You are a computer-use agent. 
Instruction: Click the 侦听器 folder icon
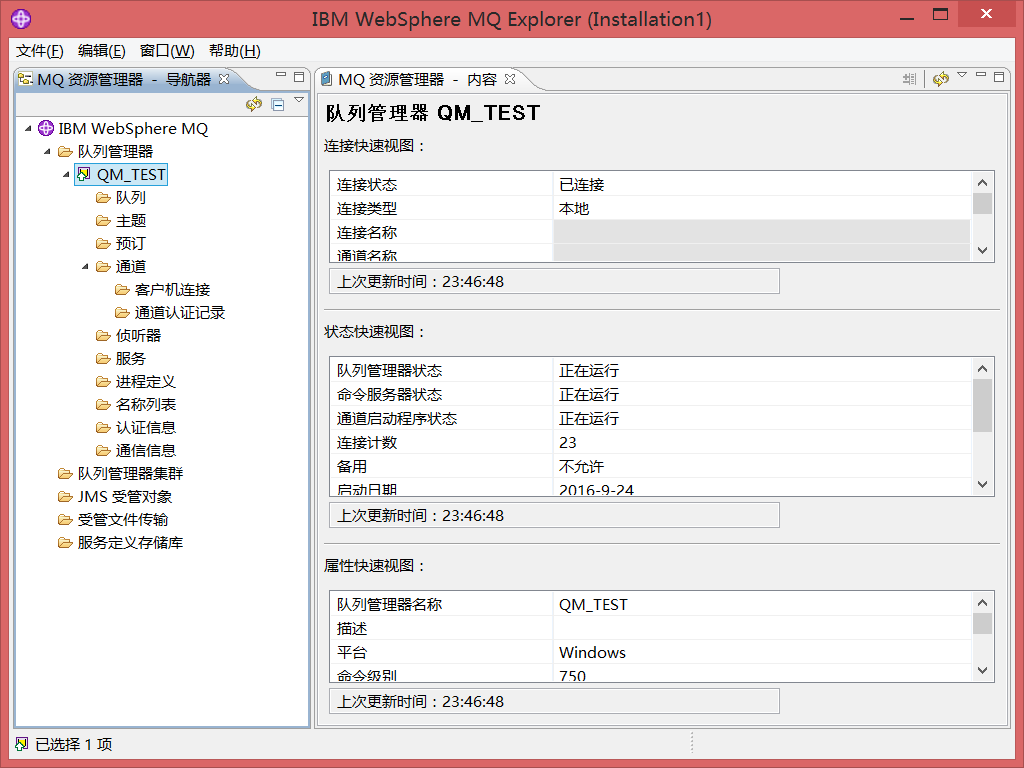(103, 336)
